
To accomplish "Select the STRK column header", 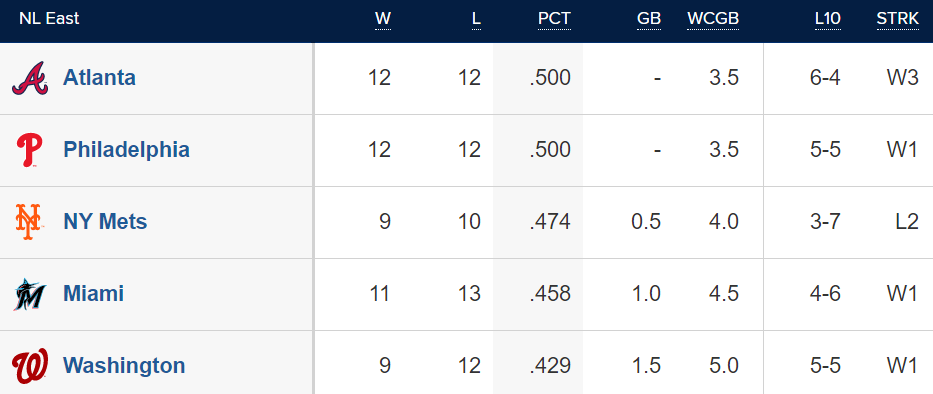I will [897, 19].
